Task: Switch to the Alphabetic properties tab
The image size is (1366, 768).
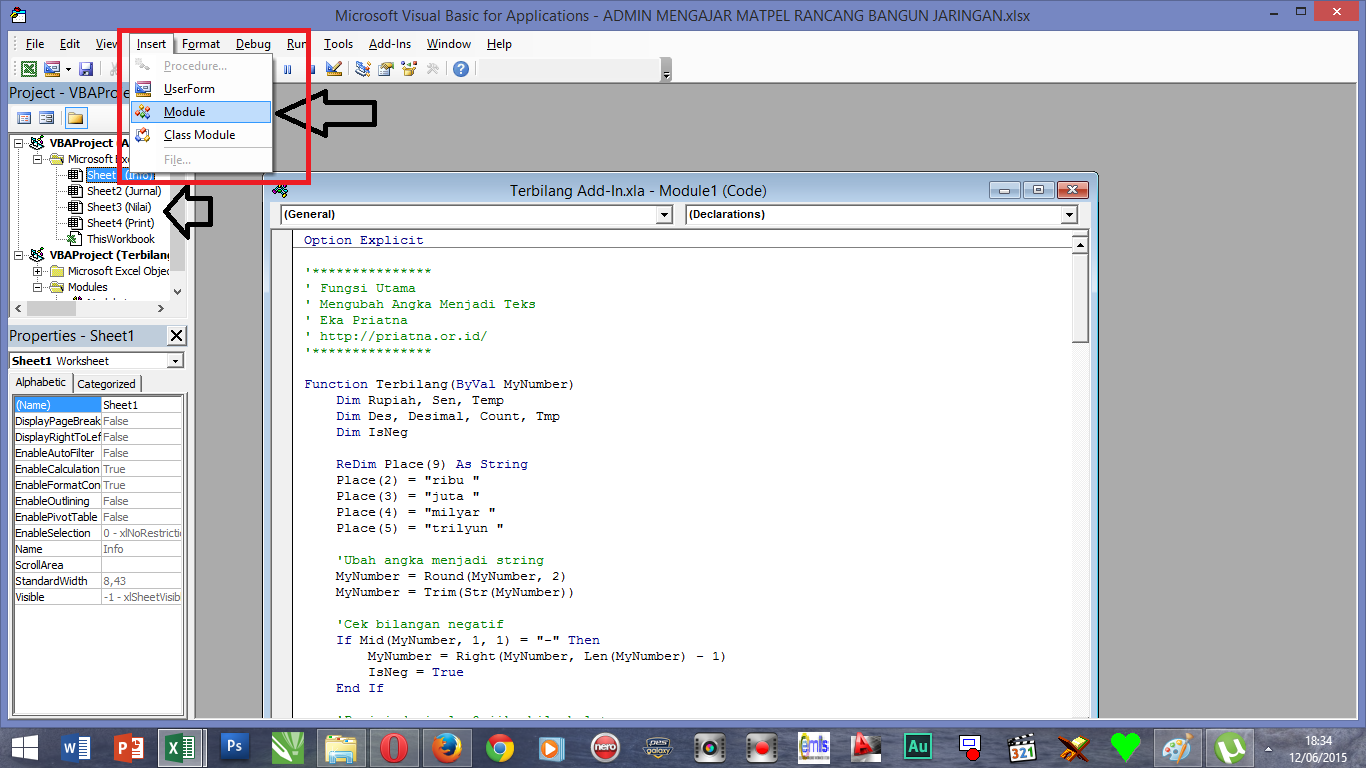Action: (x=41, y=382)
